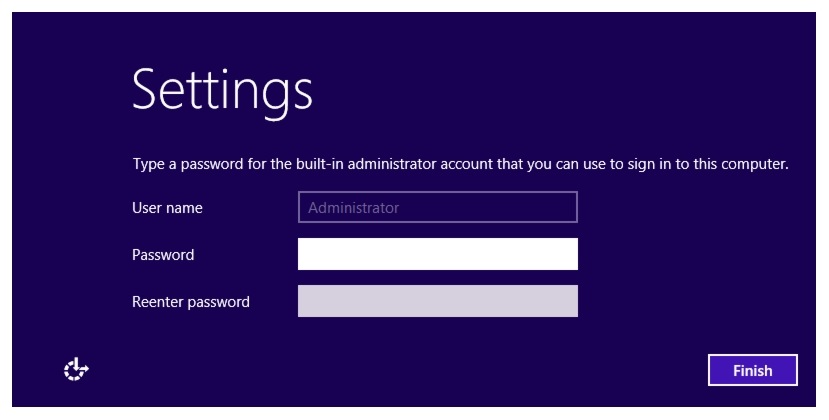This screenshot has width=829, height=420.
Task: Open the Ease of Access icon
Action: pyautogui.click(x=76, y=369)
